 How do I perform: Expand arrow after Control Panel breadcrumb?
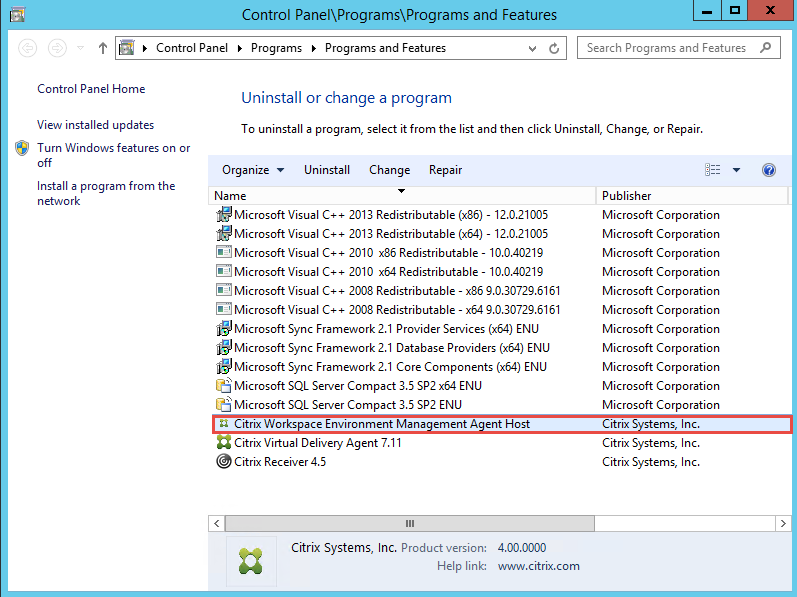click(x=239, y=48)
